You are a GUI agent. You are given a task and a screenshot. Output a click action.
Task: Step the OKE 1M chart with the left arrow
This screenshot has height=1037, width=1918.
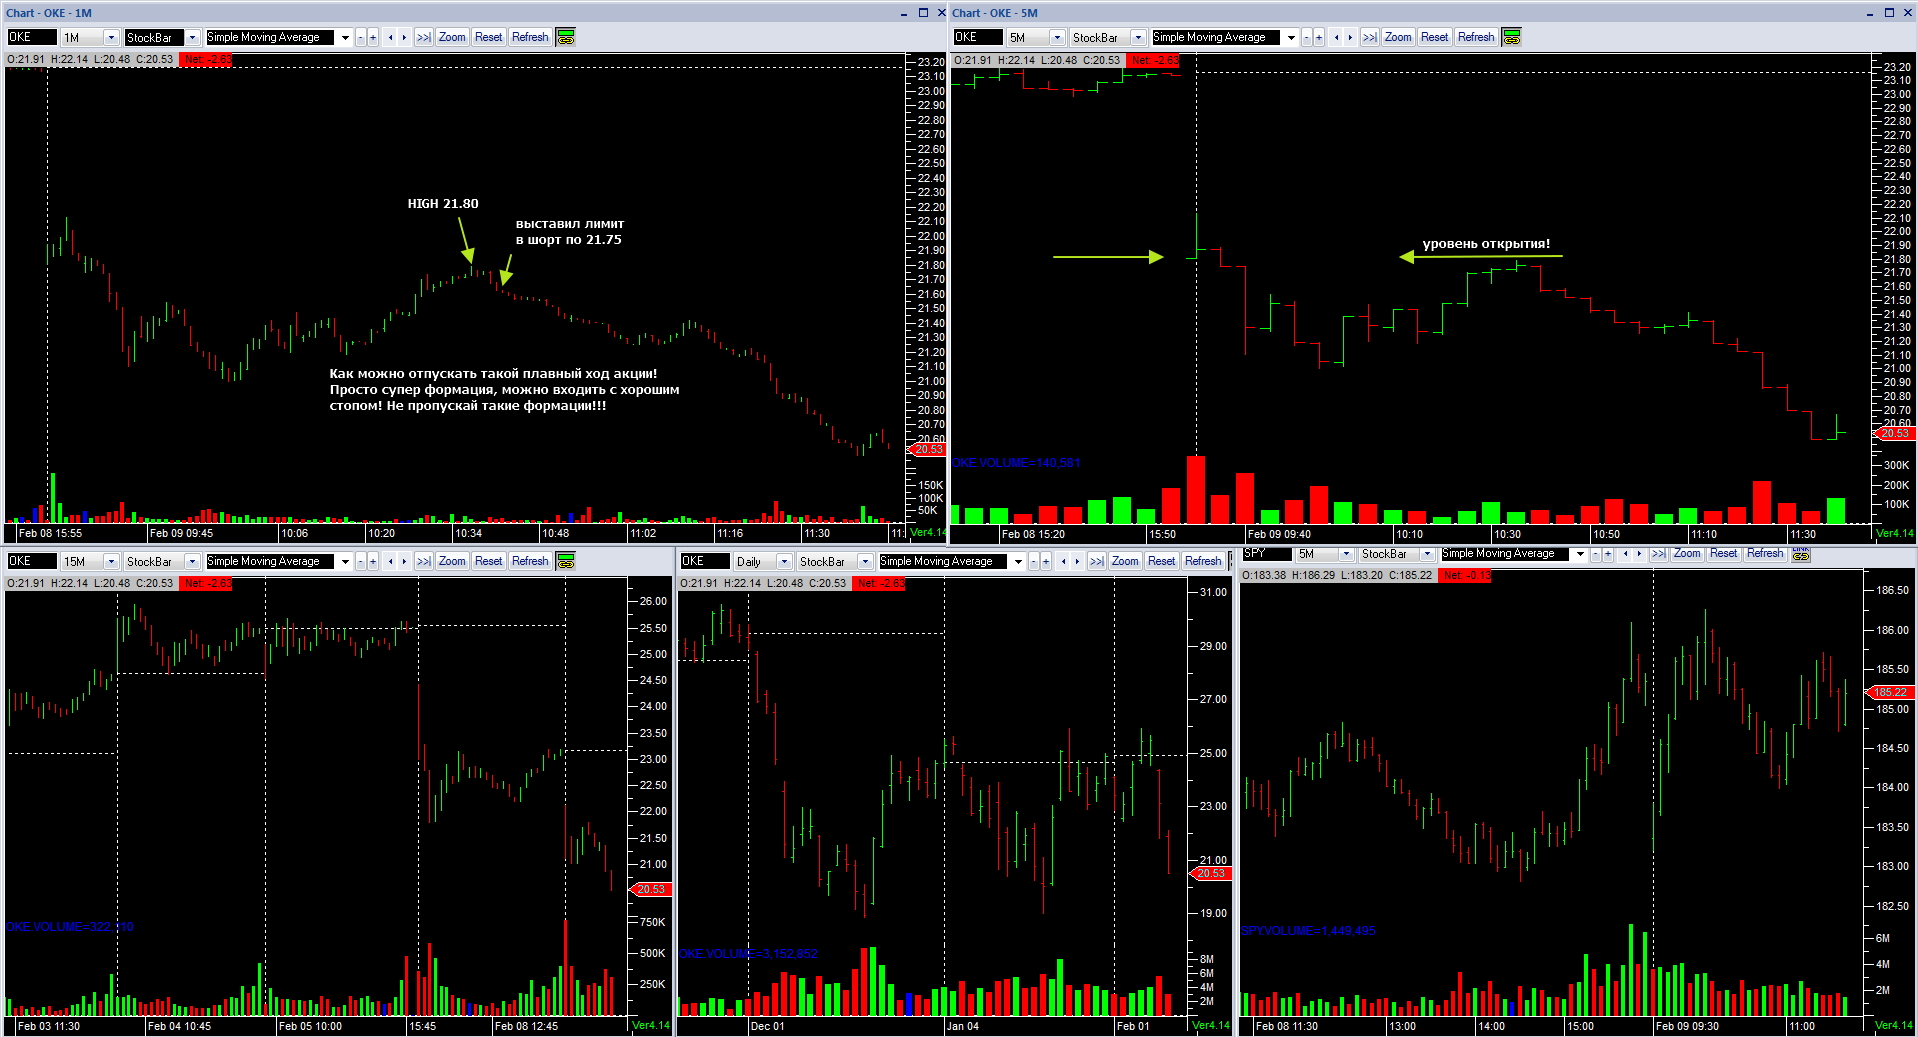pos(391,37)
